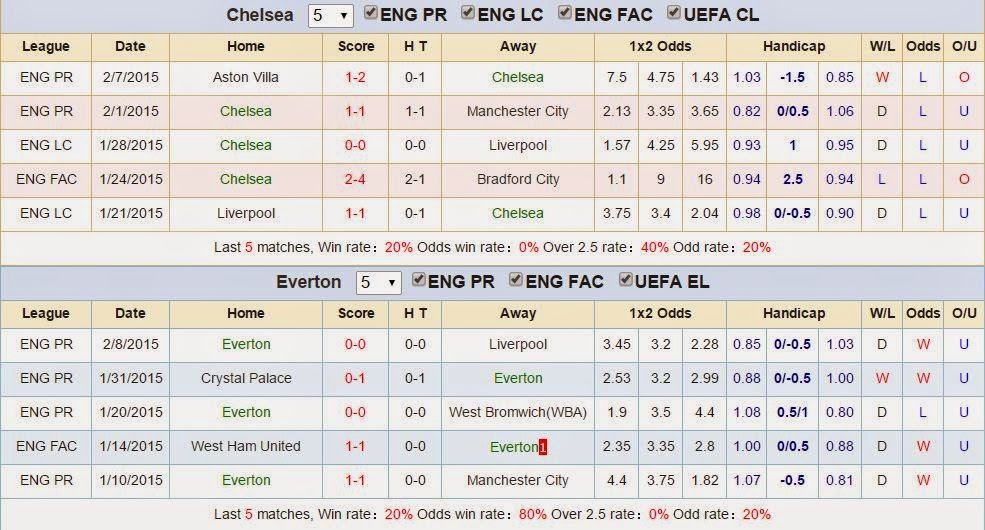The image size is (985, 530).
Task: Disable the Chelsea UEFA CL filter
Action: (x=674, y=13)
